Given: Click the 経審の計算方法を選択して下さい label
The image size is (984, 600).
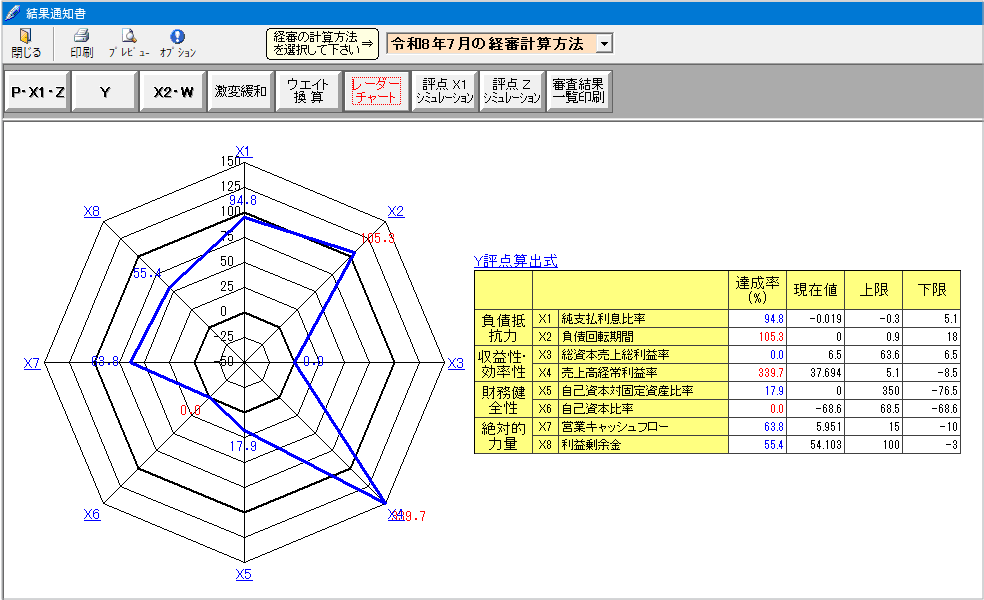Looking at the screenshot, I should (x=323, y=44).
